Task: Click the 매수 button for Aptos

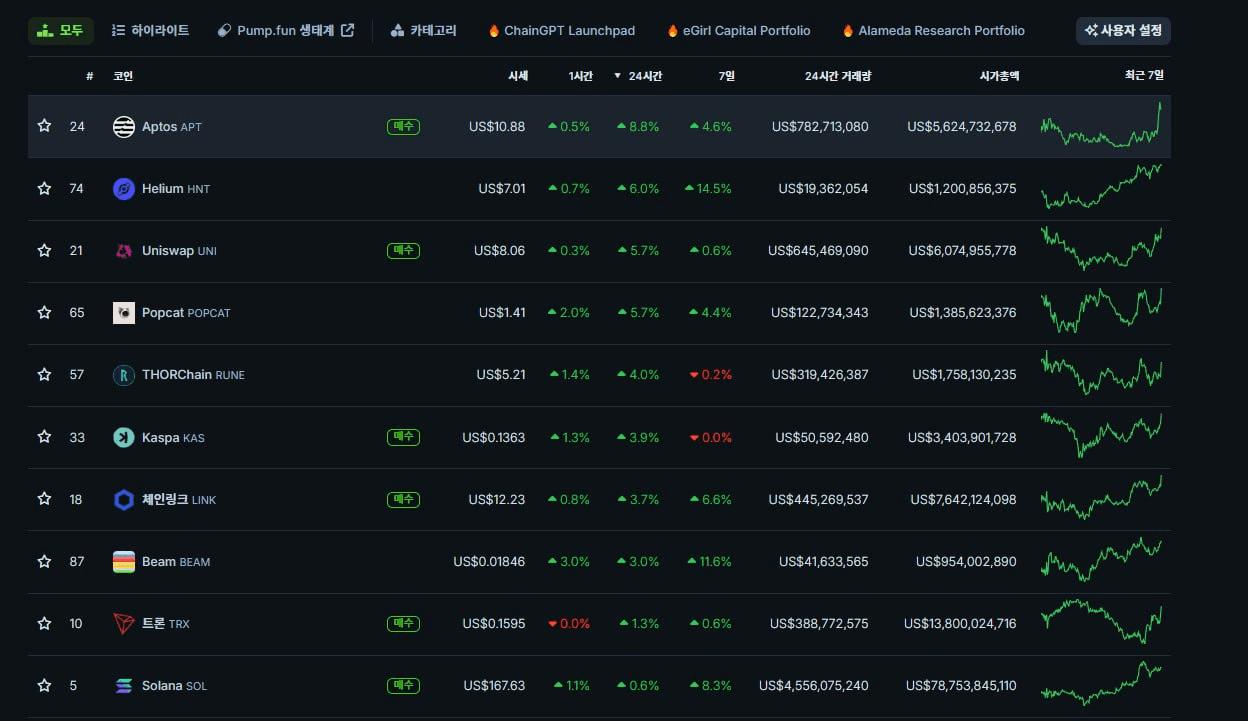Action: point(403,127)
